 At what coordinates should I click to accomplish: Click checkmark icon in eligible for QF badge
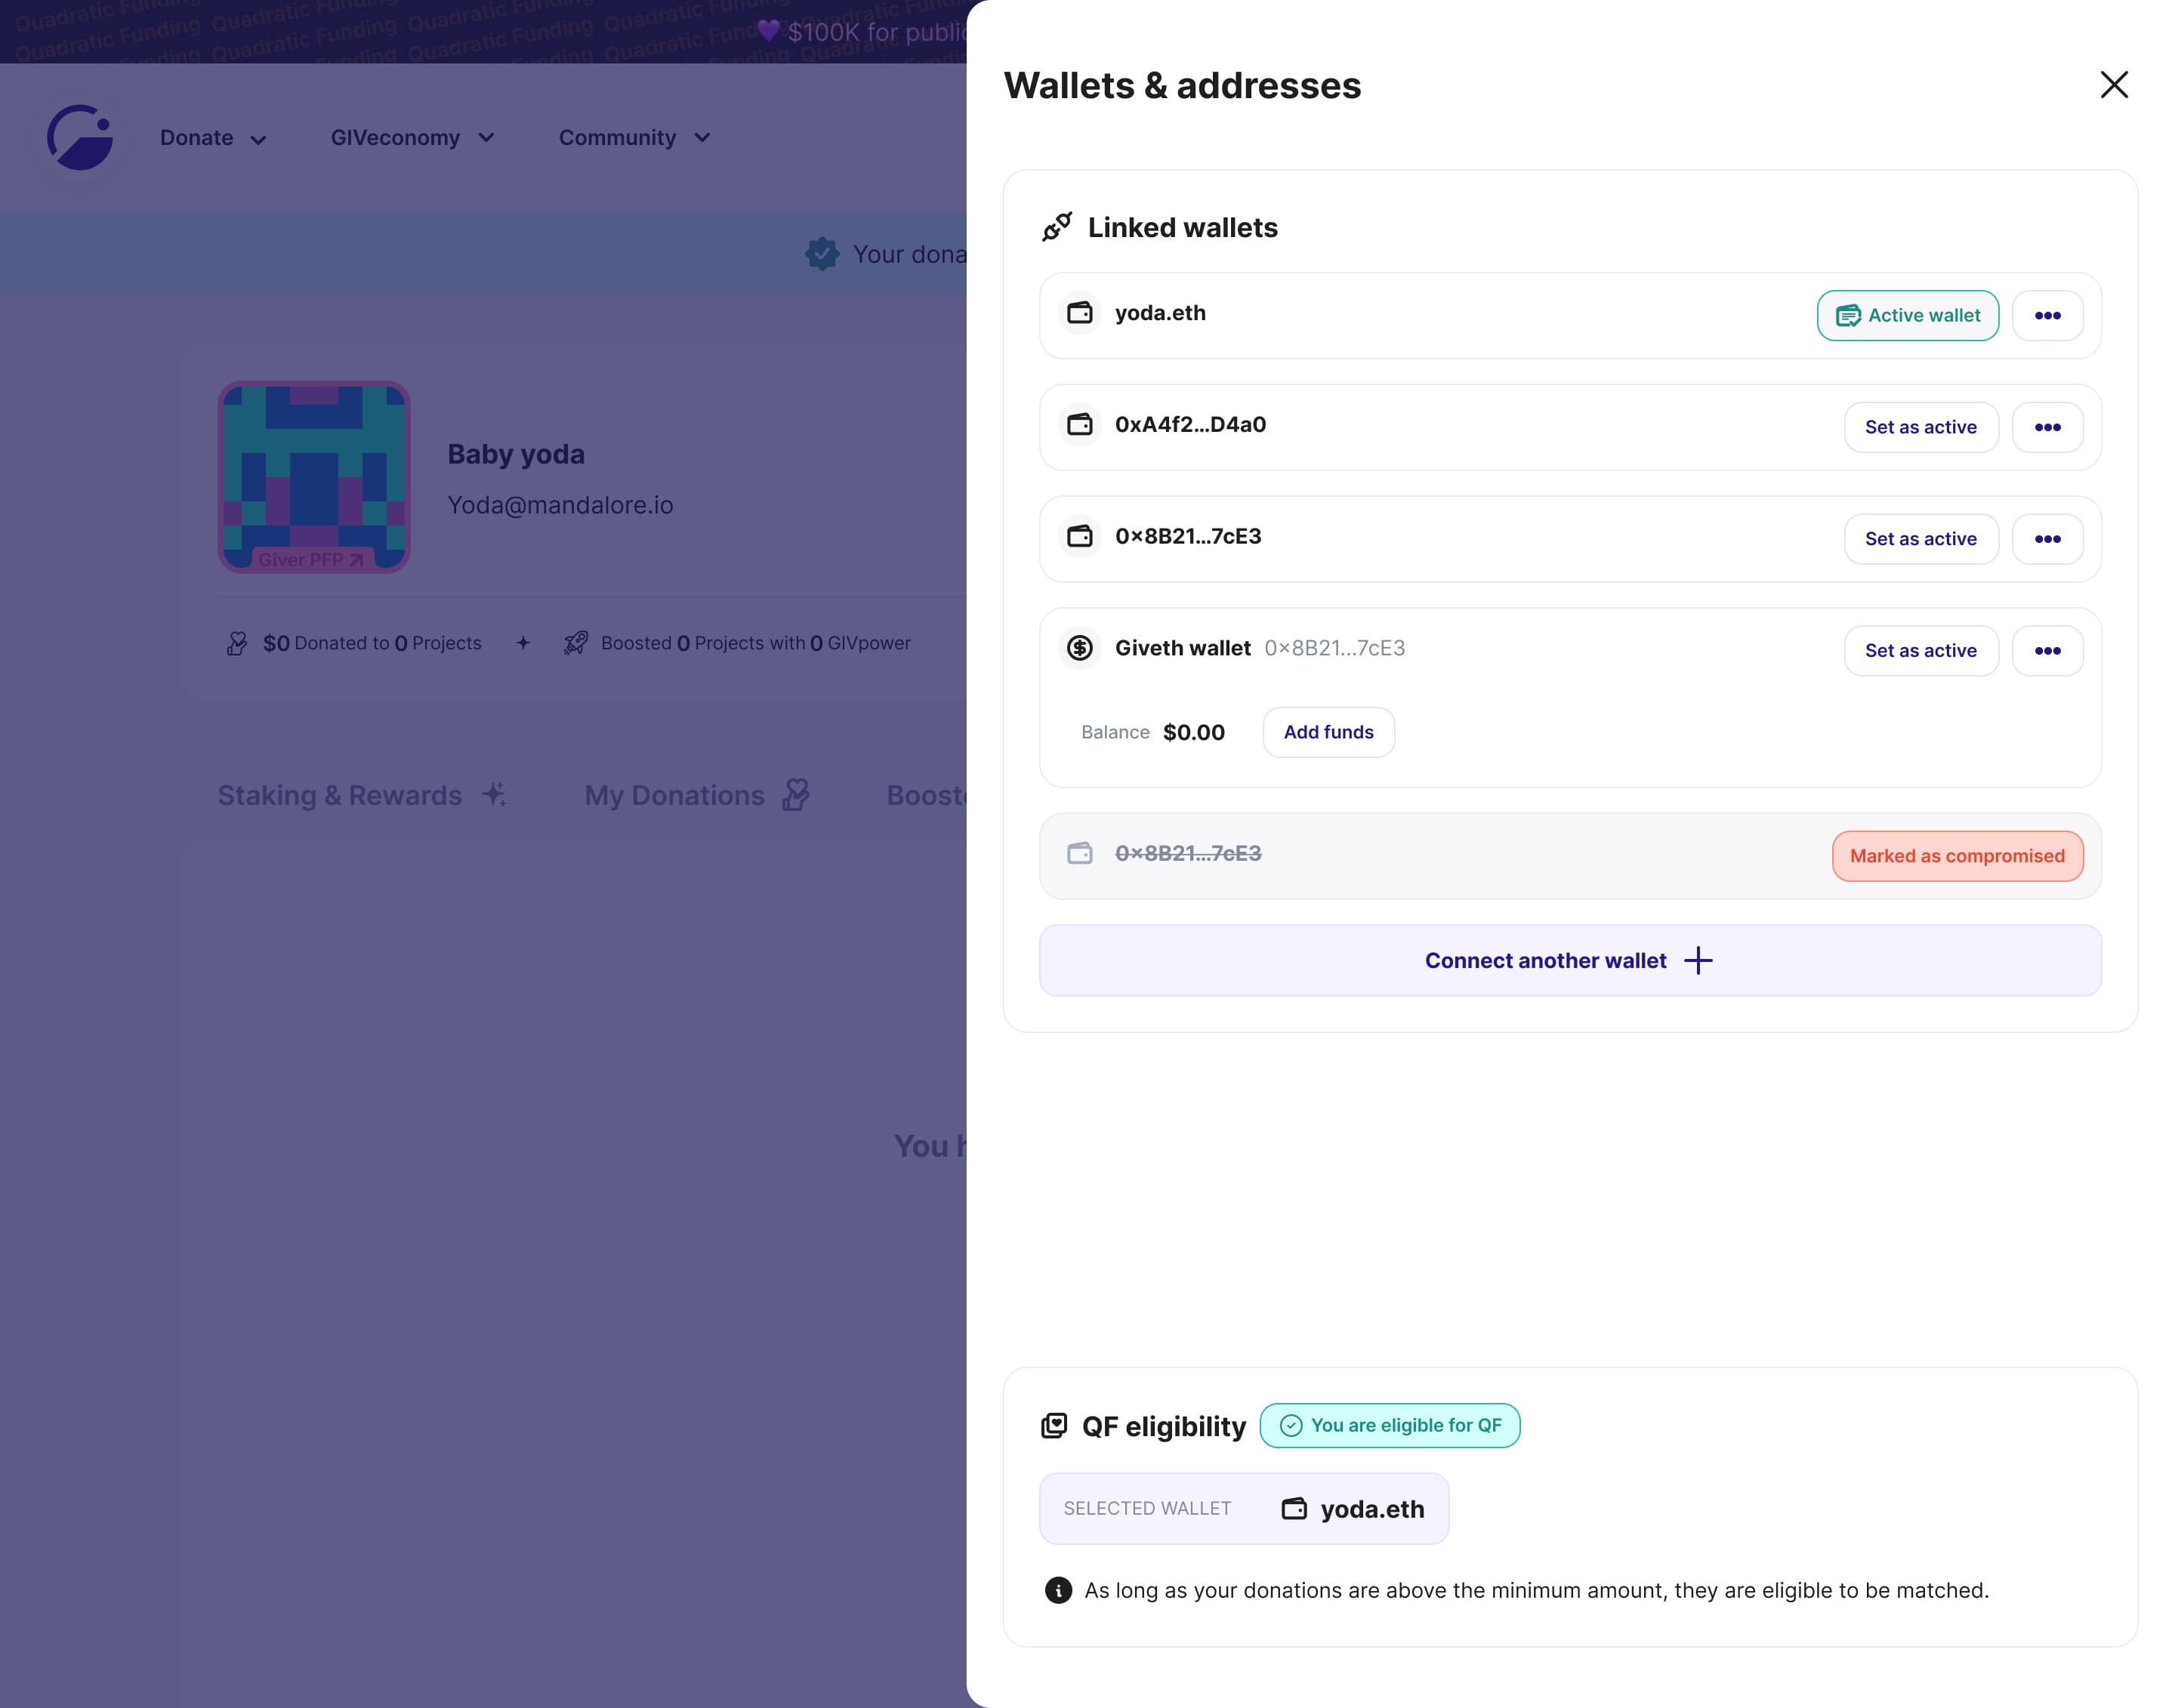click(x=1291, y=1426)
